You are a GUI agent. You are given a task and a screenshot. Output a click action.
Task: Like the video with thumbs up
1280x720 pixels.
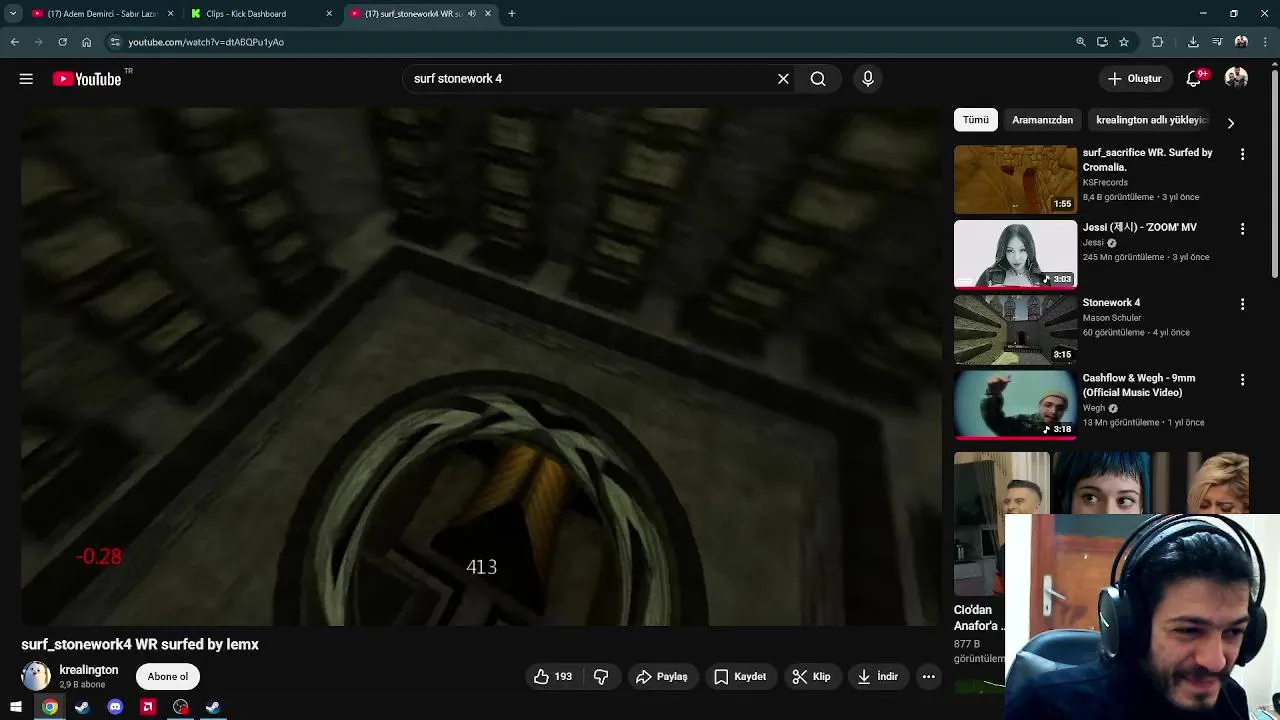point(553,677)
